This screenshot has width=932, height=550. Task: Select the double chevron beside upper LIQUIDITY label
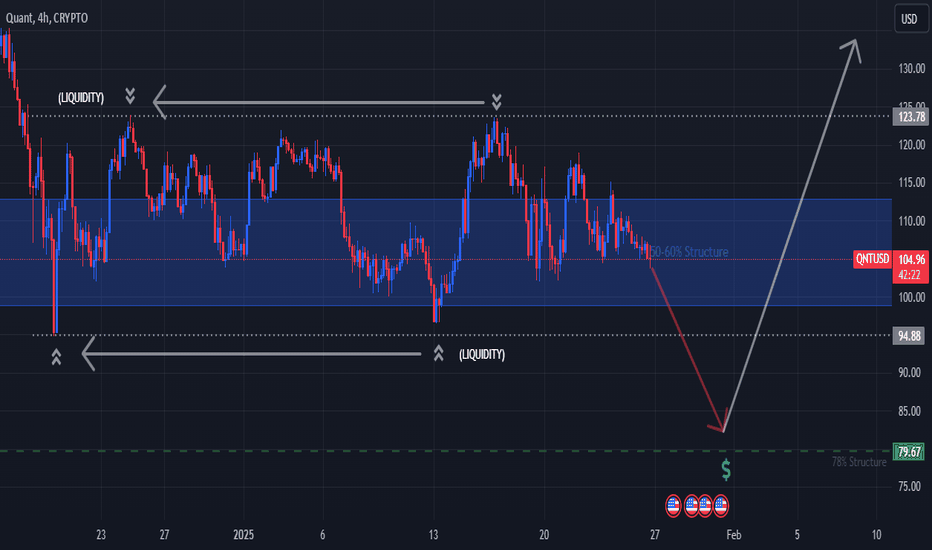[x=130, y=96]
